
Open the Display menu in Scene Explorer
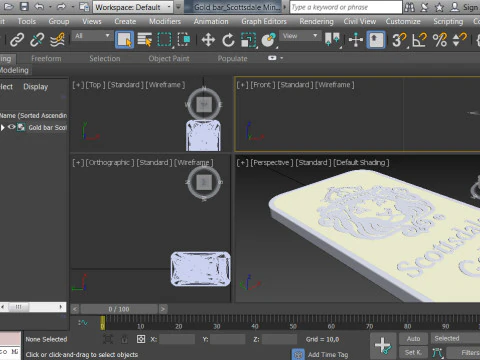[36, 87]
